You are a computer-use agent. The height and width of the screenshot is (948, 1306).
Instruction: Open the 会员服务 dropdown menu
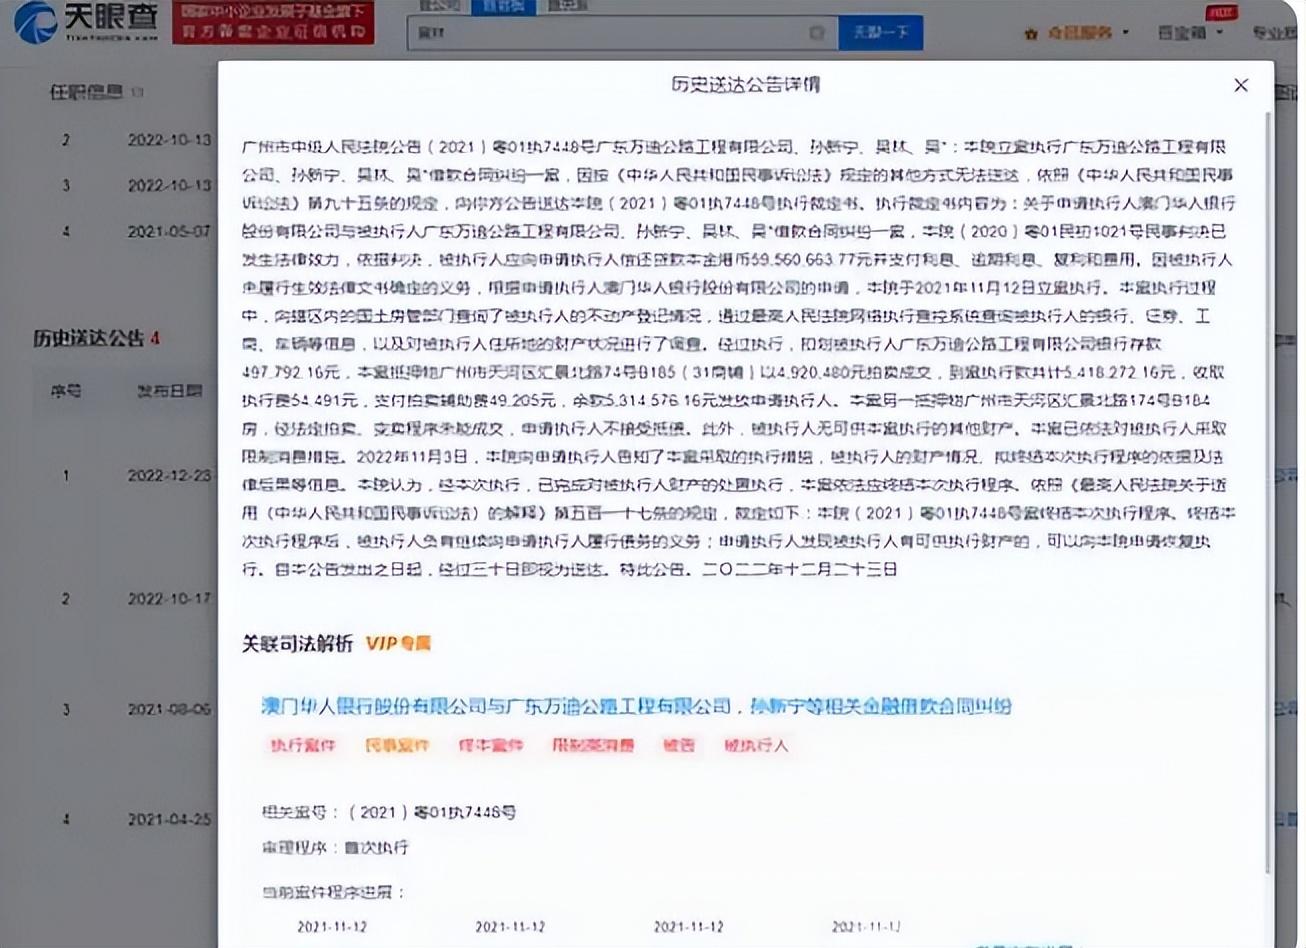tap(1087, 33)
